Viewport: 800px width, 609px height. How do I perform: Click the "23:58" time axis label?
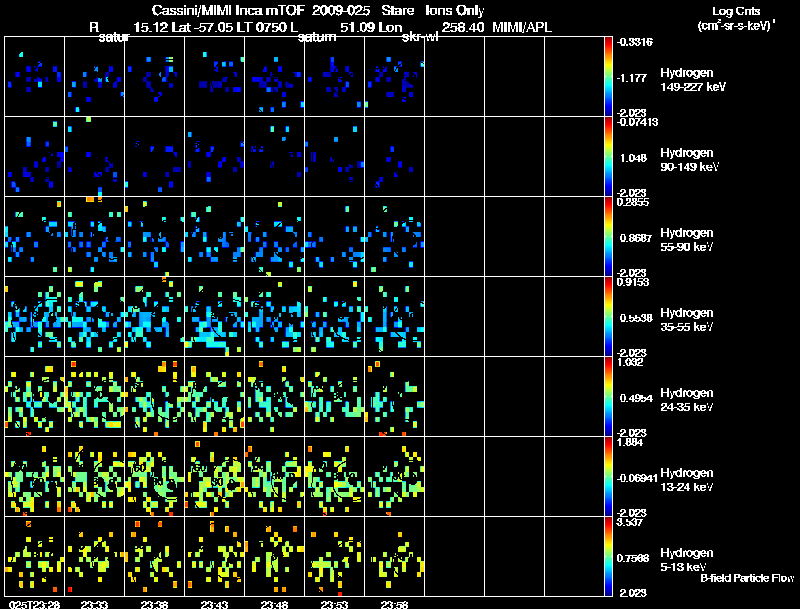pyautogui.click(x=394, y=604)
